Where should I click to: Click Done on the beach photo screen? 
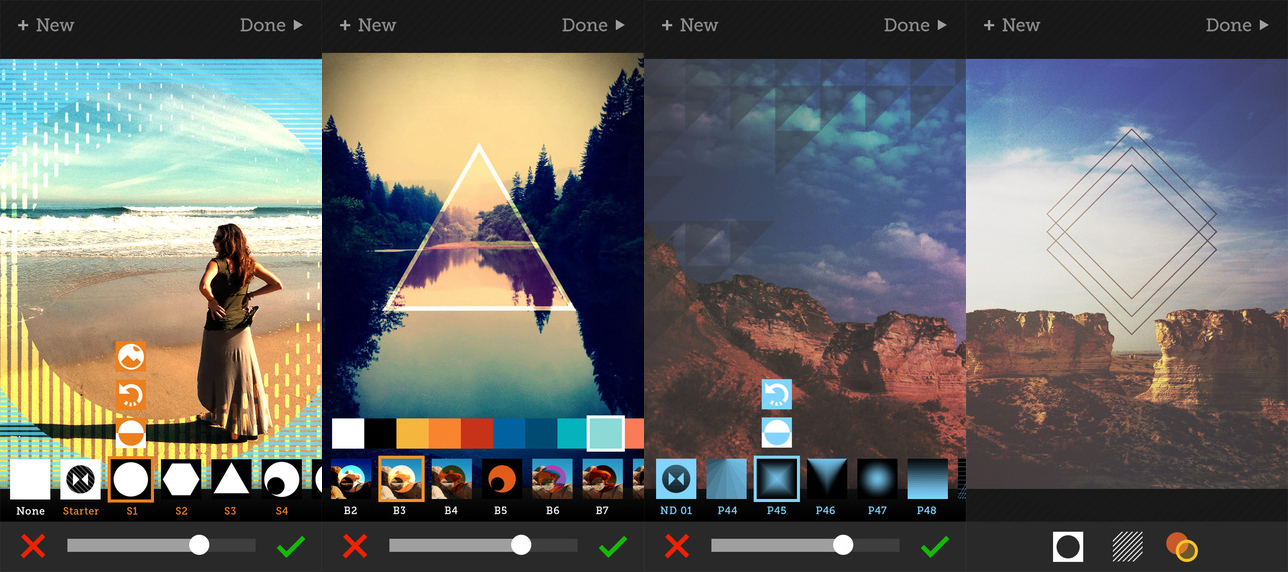pyautogui.click(x=271, y=25)
